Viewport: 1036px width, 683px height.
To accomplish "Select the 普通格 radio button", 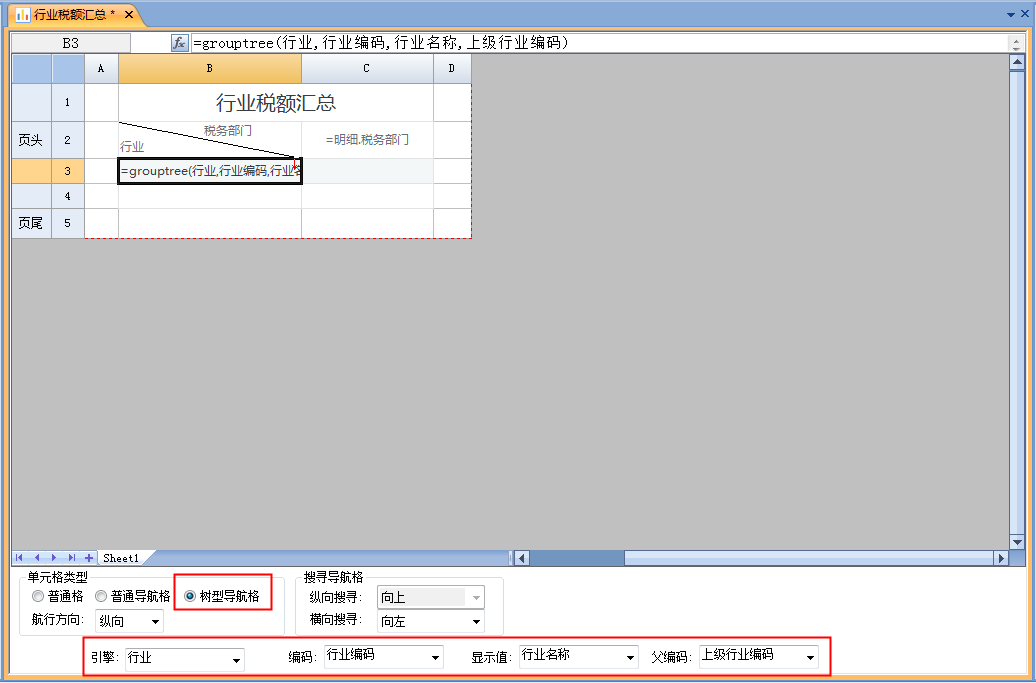I will [x=39, y=596].
